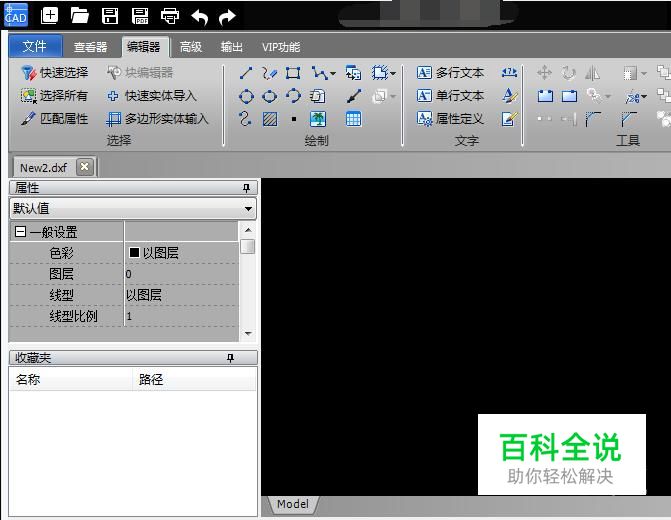This screenshot has width=671, height=520.
Task: Click 匹配属性 button
Action: pyautogui.click(x=55, y=119)
